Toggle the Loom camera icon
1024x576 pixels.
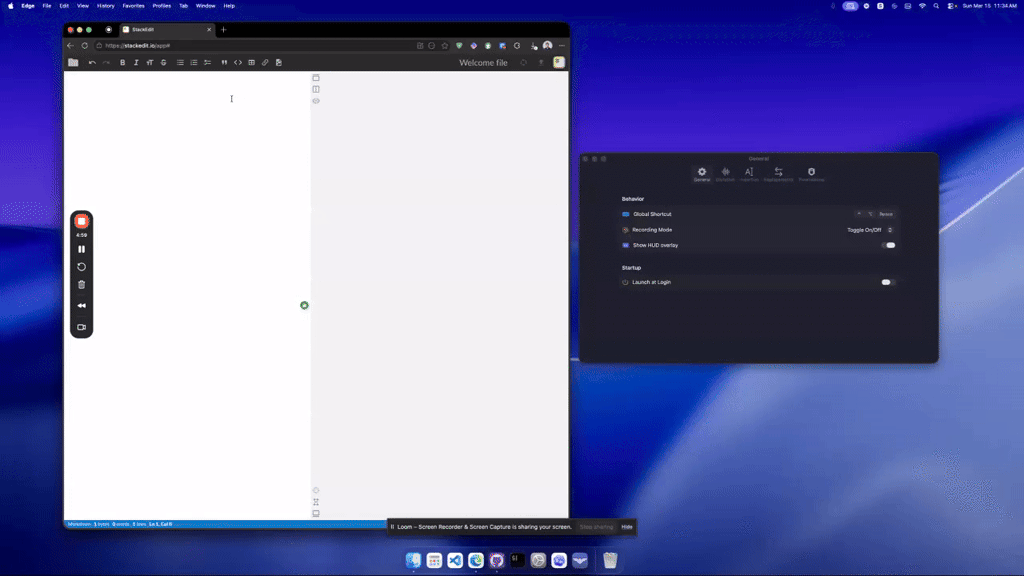click(82, 327)
